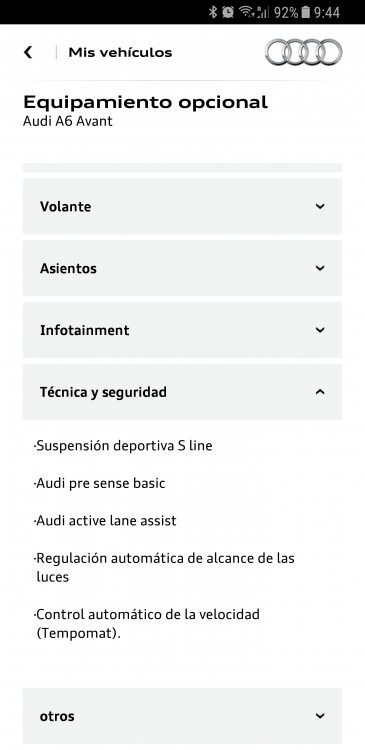The width and height of the screenshot is (365, 750).
Task: Tap the back arrow icon
Action: click(28, 52)
